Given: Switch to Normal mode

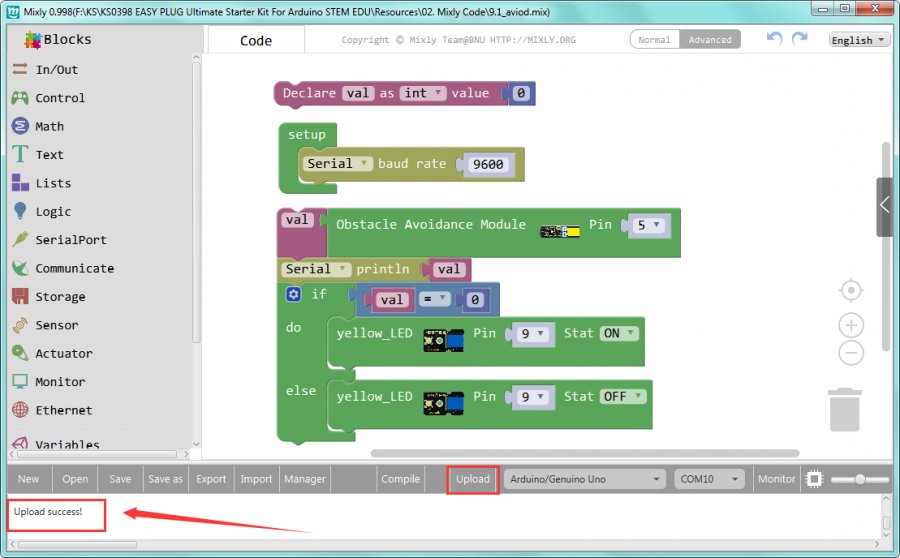Looking at the screenshot, I should point(654,40).
